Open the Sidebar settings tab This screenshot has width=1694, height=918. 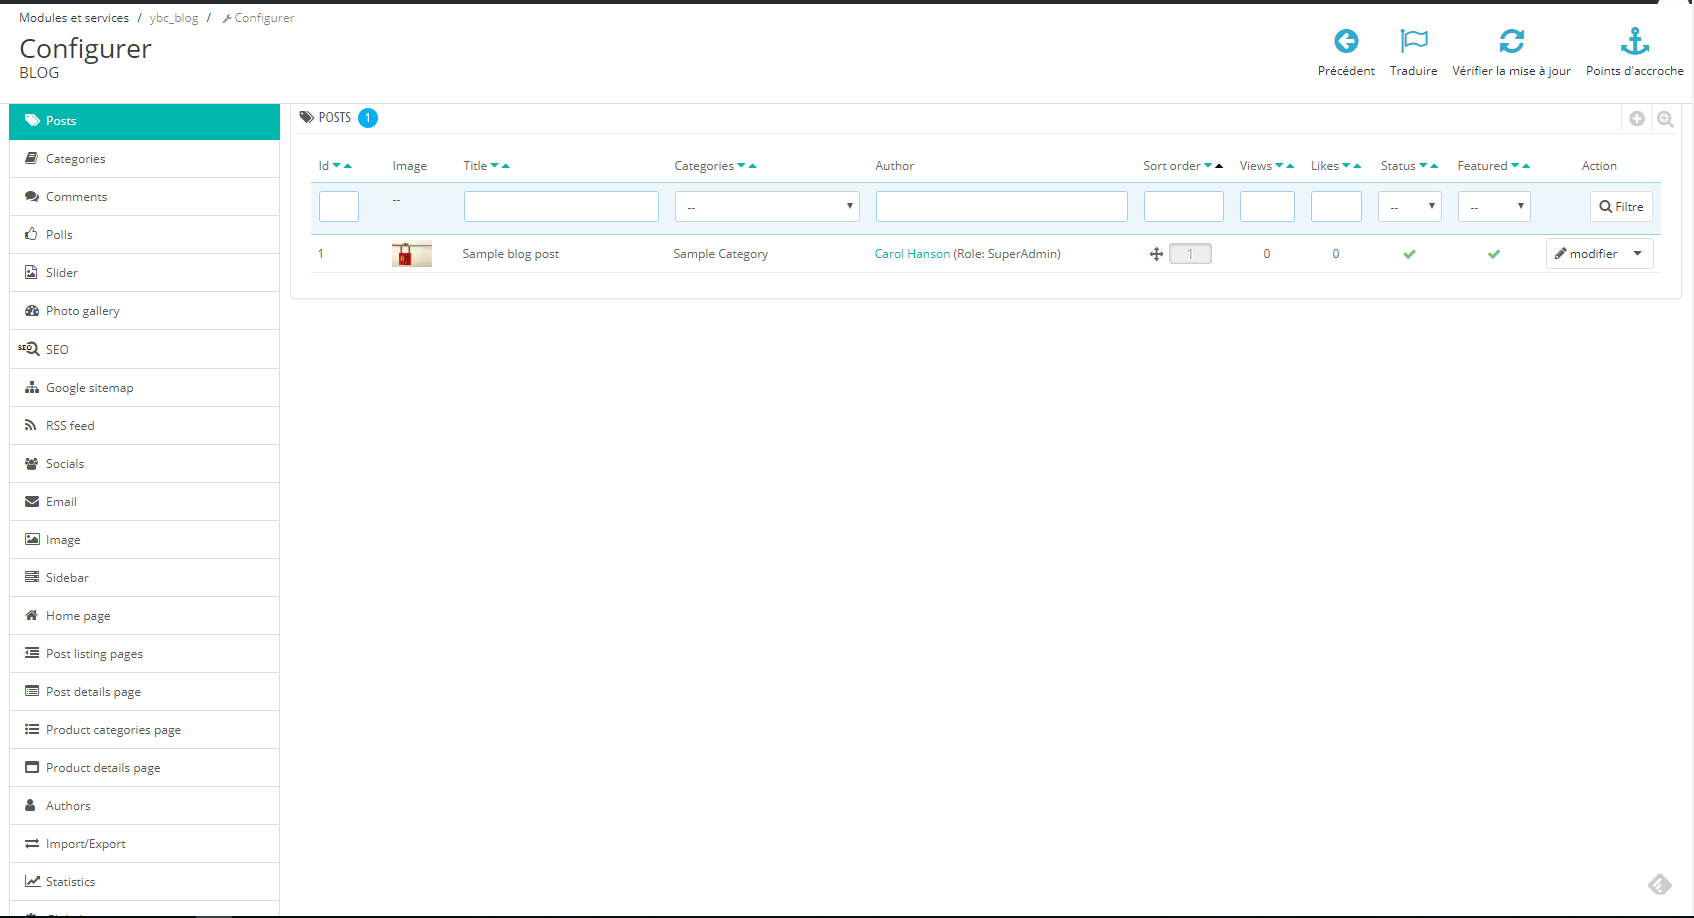(144, 578)
